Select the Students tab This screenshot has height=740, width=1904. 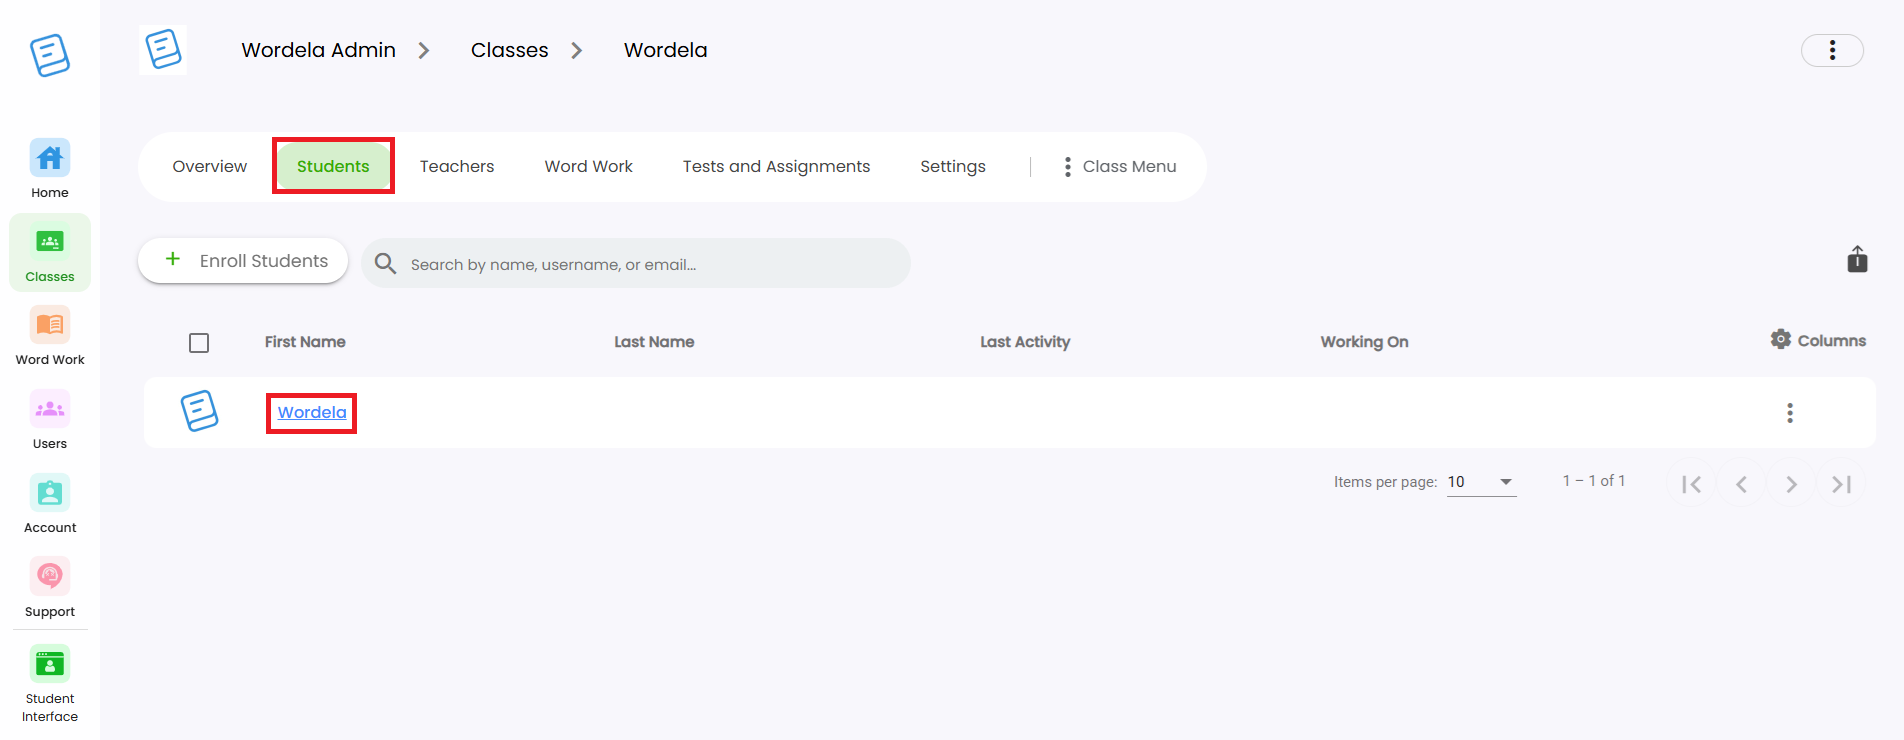(333, 166)
